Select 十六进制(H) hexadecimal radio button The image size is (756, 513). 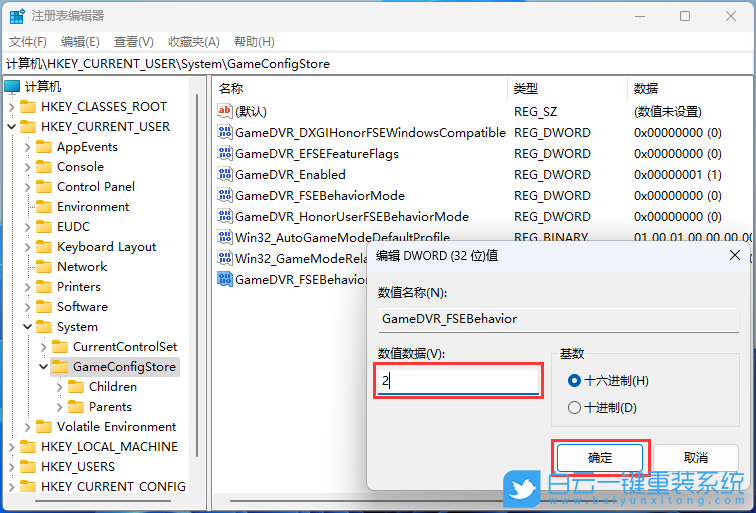click(x=574, y=381)
